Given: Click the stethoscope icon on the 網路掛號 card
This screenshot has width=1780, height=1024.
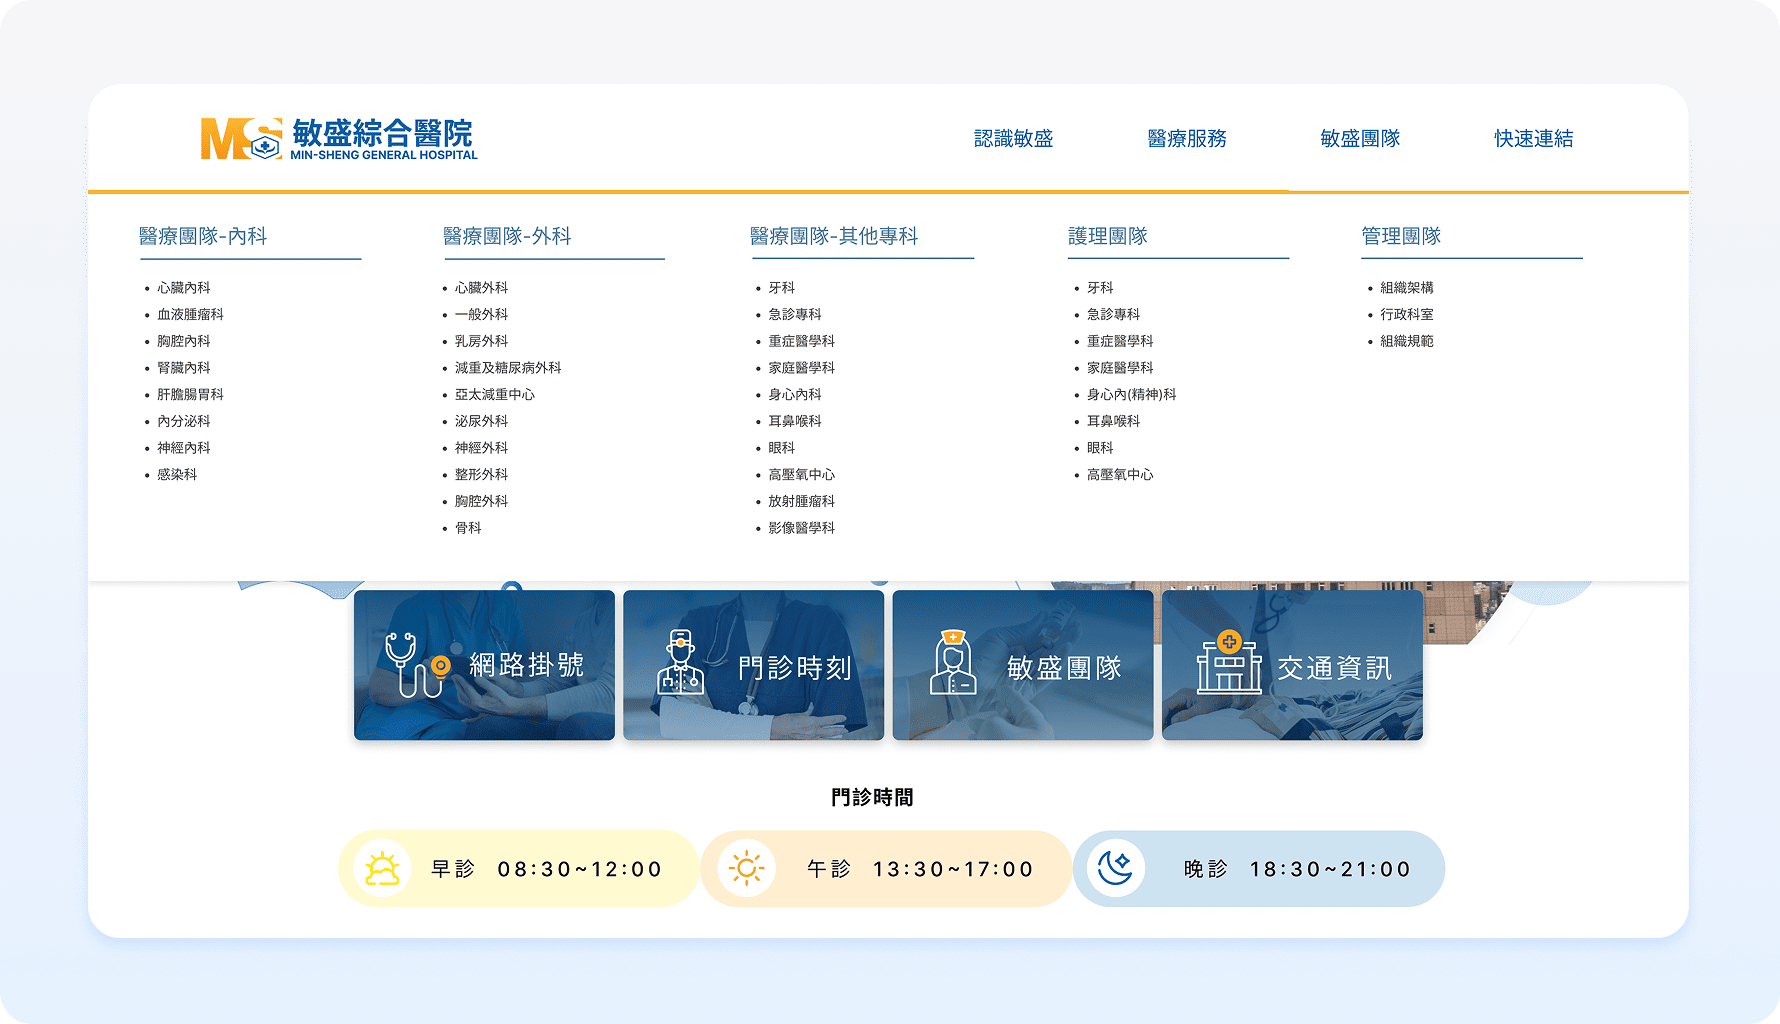Looking at the screenshot, I should tap(416, 665).
